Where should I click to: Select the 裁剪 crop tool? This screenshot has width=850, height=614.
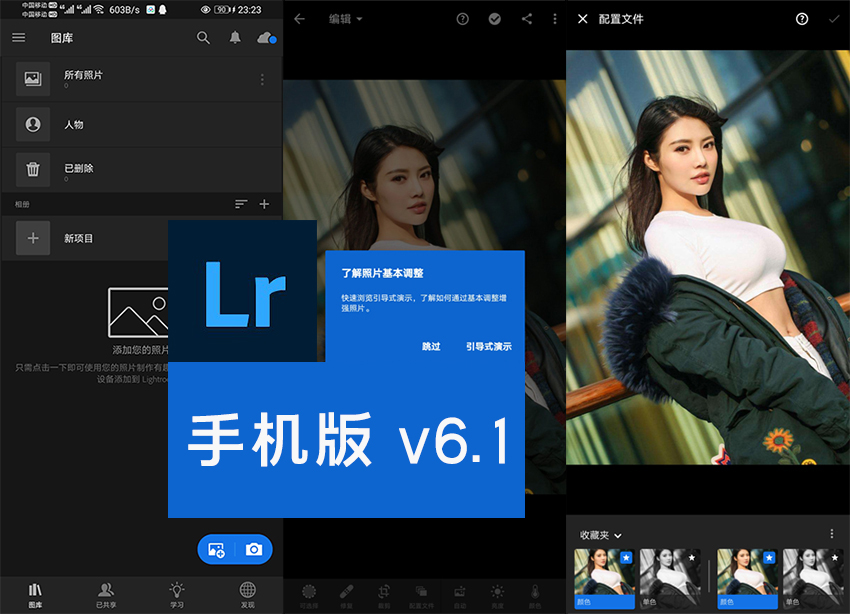click(384, 596)
